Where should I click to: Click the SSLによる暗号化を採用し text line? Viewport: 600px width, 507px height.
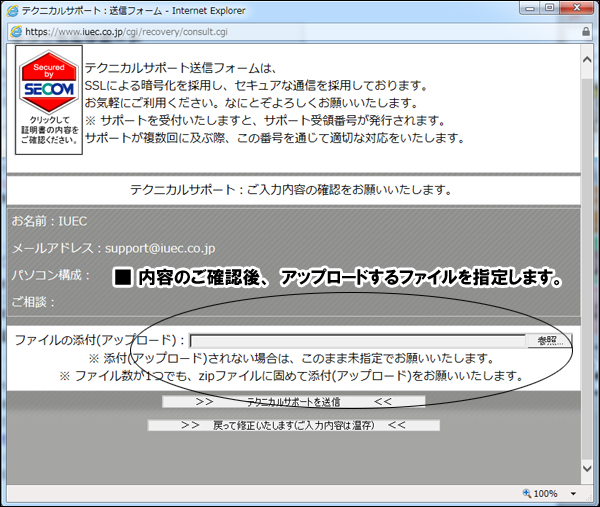(256, 85)
